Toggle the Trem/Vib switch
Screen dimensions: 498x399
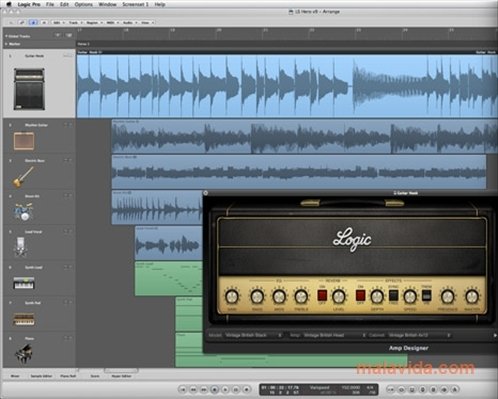point(426,295)
